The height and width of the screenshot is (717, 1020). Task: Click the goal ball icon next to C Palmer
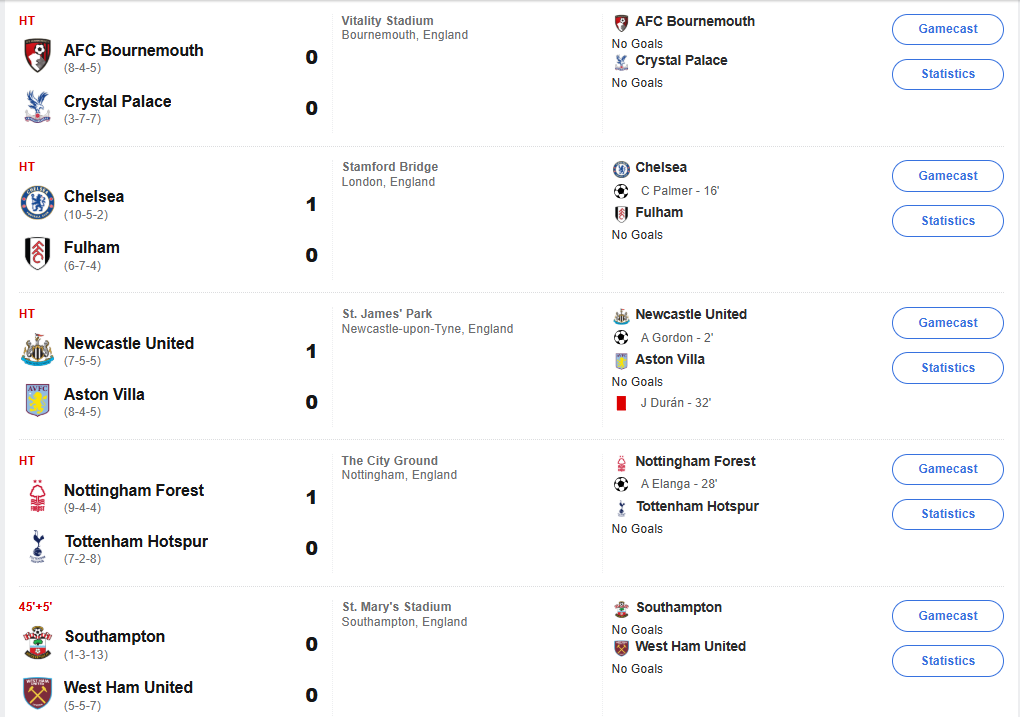[621, 191]
